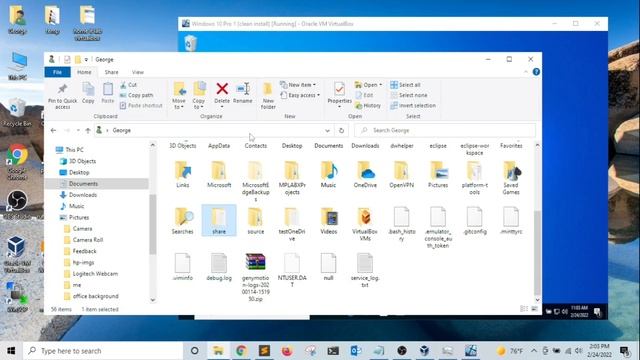Select the genymotion logs zip file

tap(256, 277)
